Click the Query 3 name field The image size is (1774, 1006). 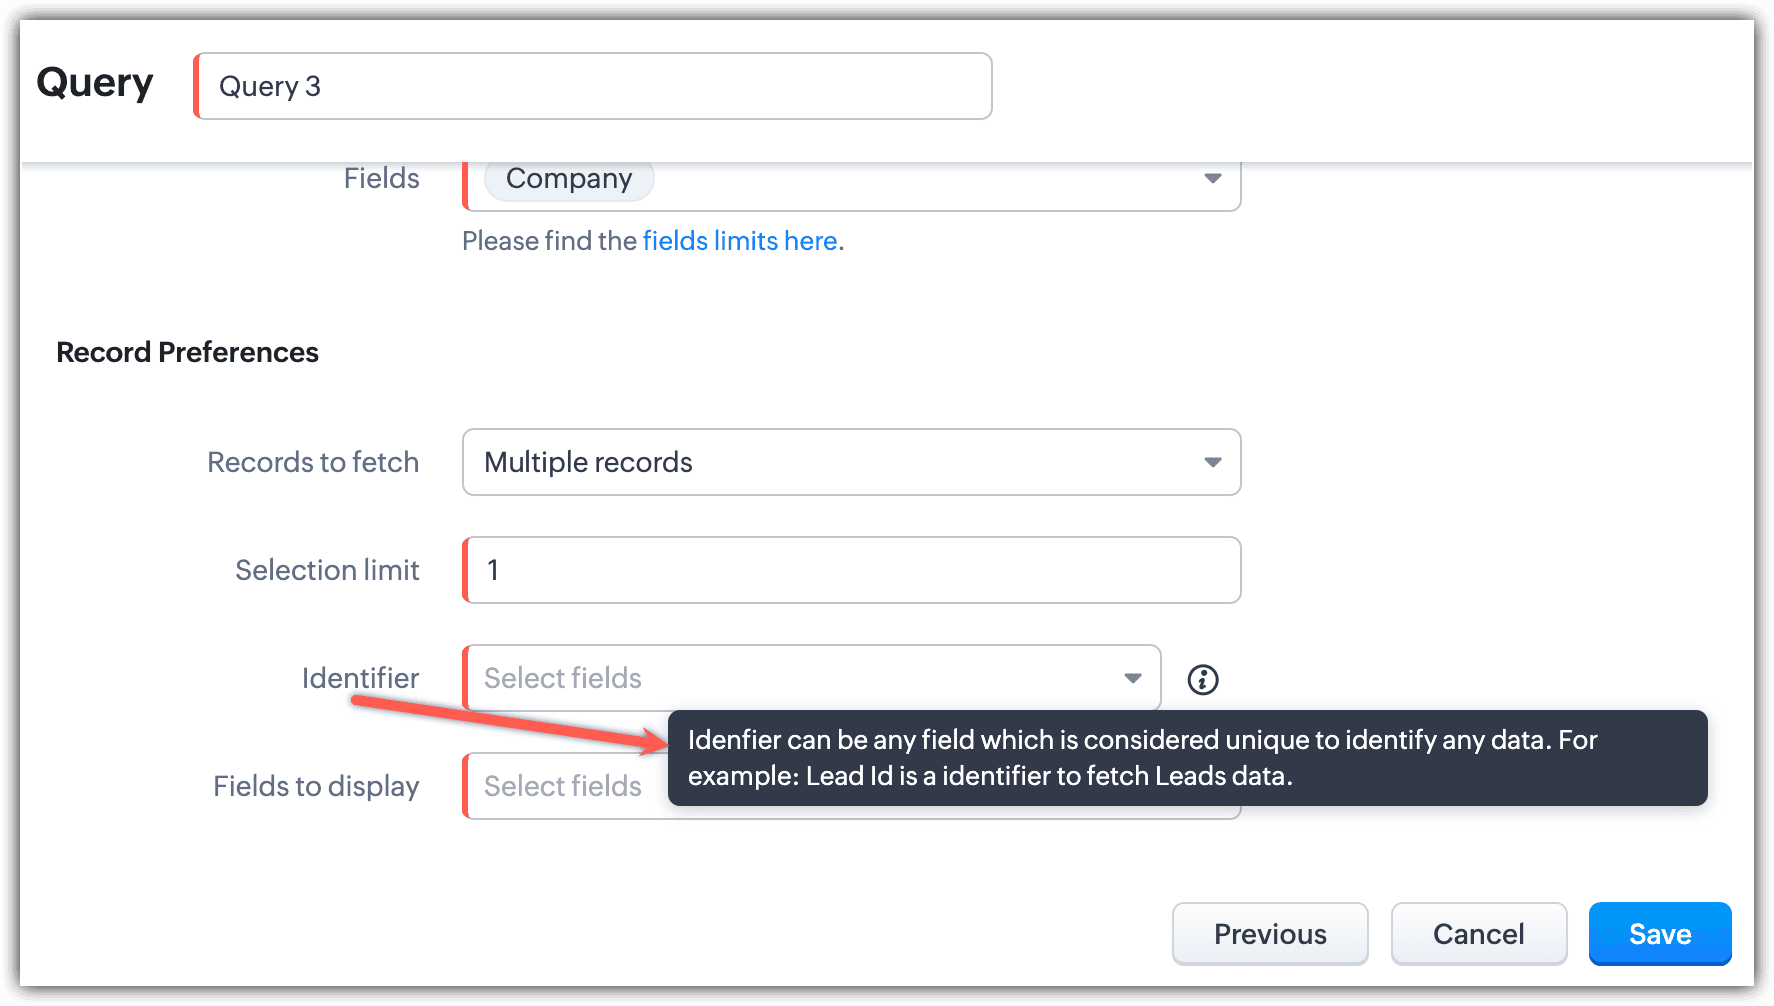593,86
